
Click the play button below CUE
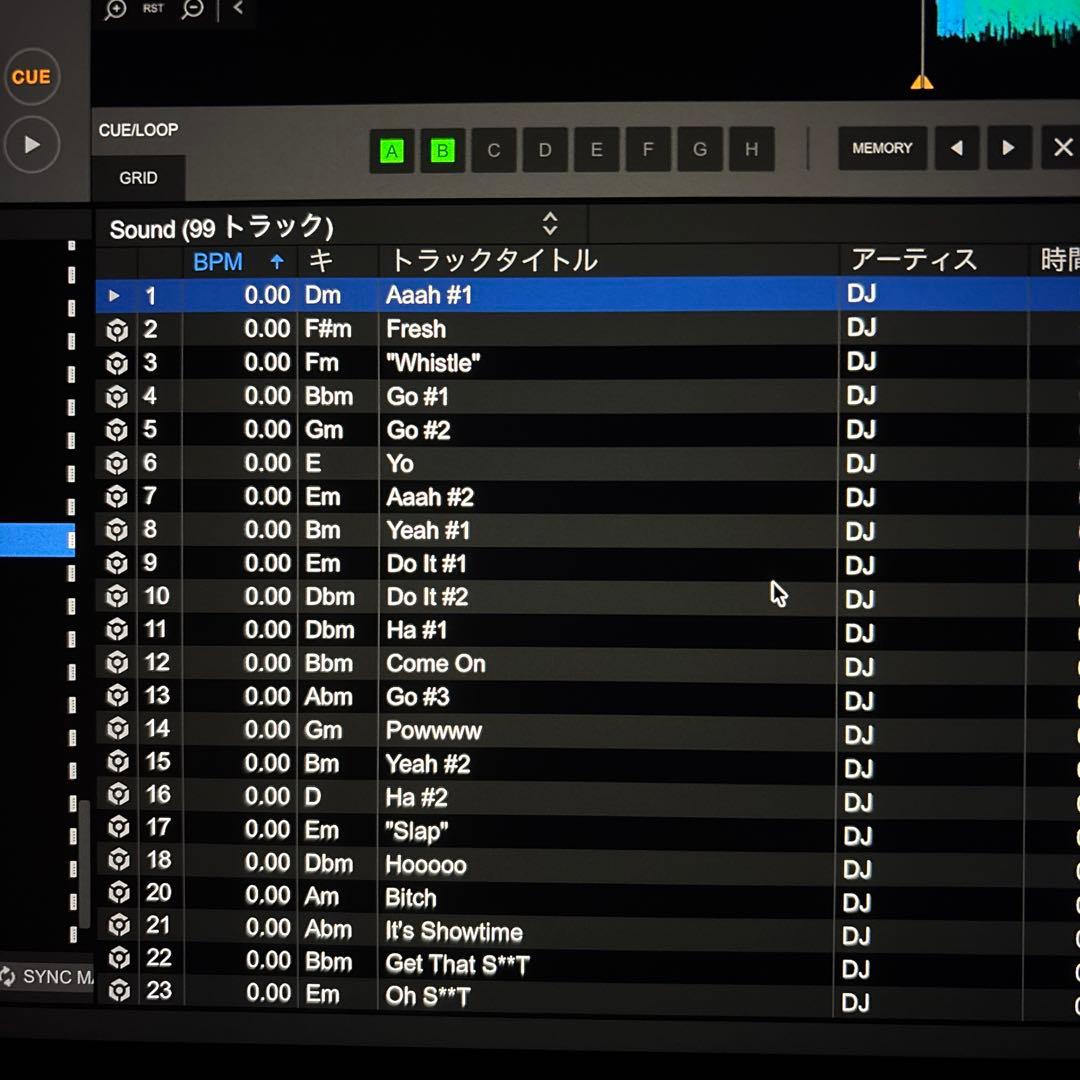[x=32, y=144]
